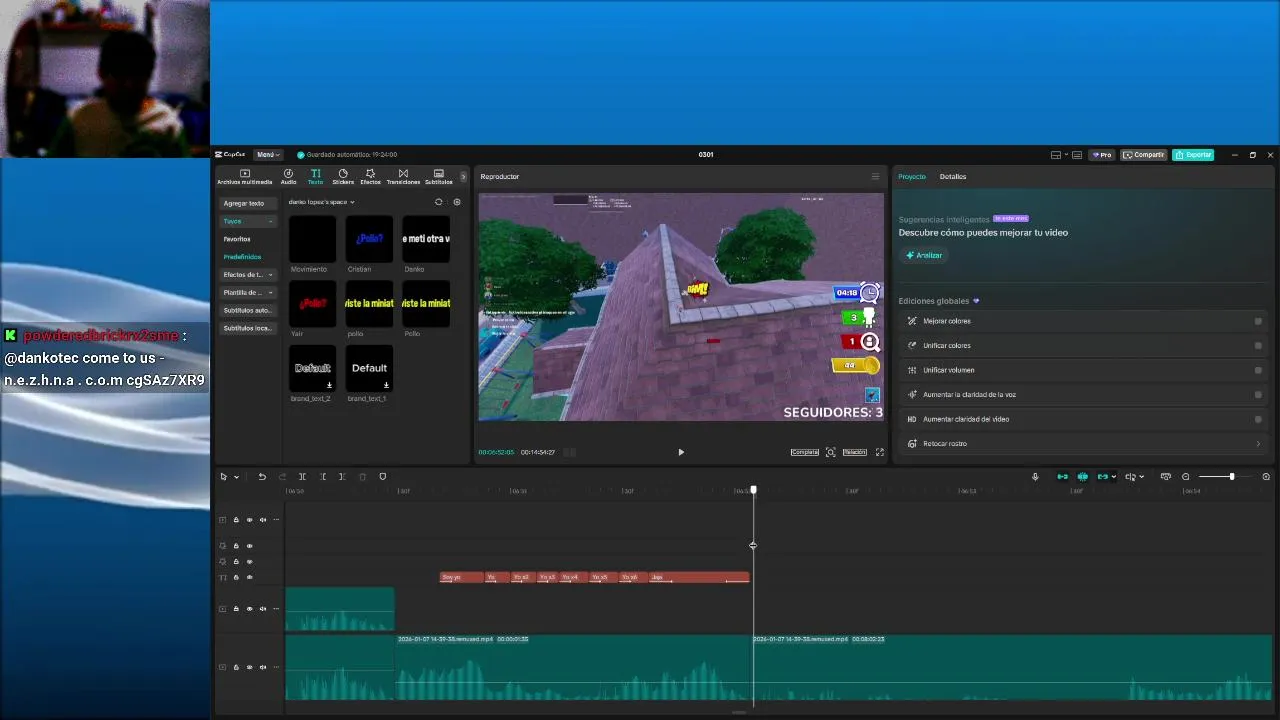1280x720 pixels.
Task: Enable Mejorar colores checkbox
Action: coord(1258,321)
